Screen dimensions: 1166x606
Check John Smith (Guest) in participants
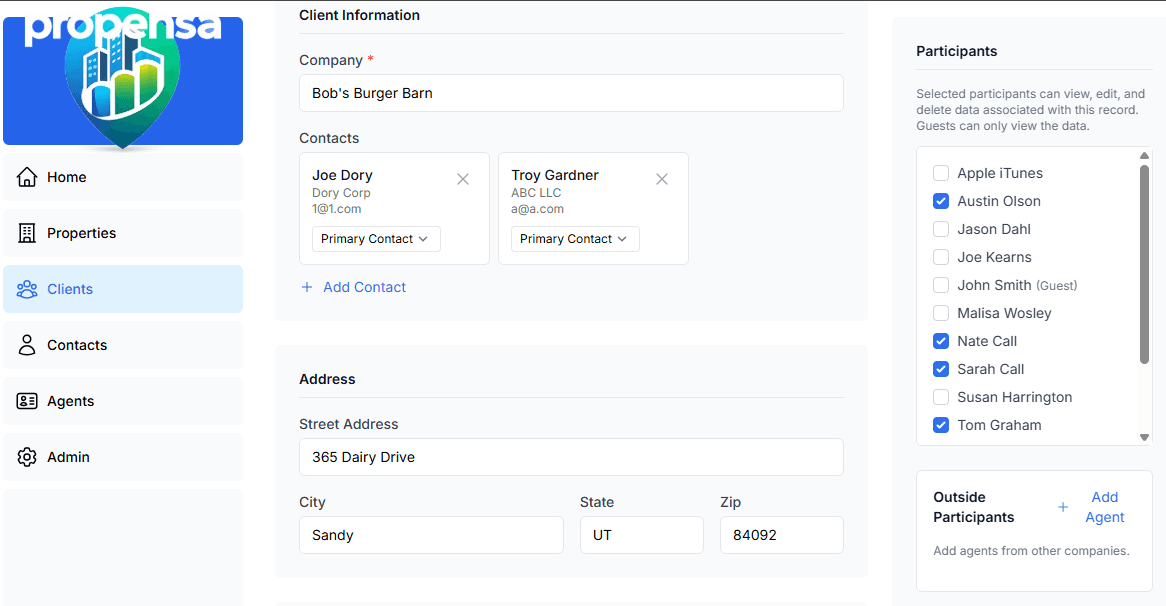coord(940,284)
